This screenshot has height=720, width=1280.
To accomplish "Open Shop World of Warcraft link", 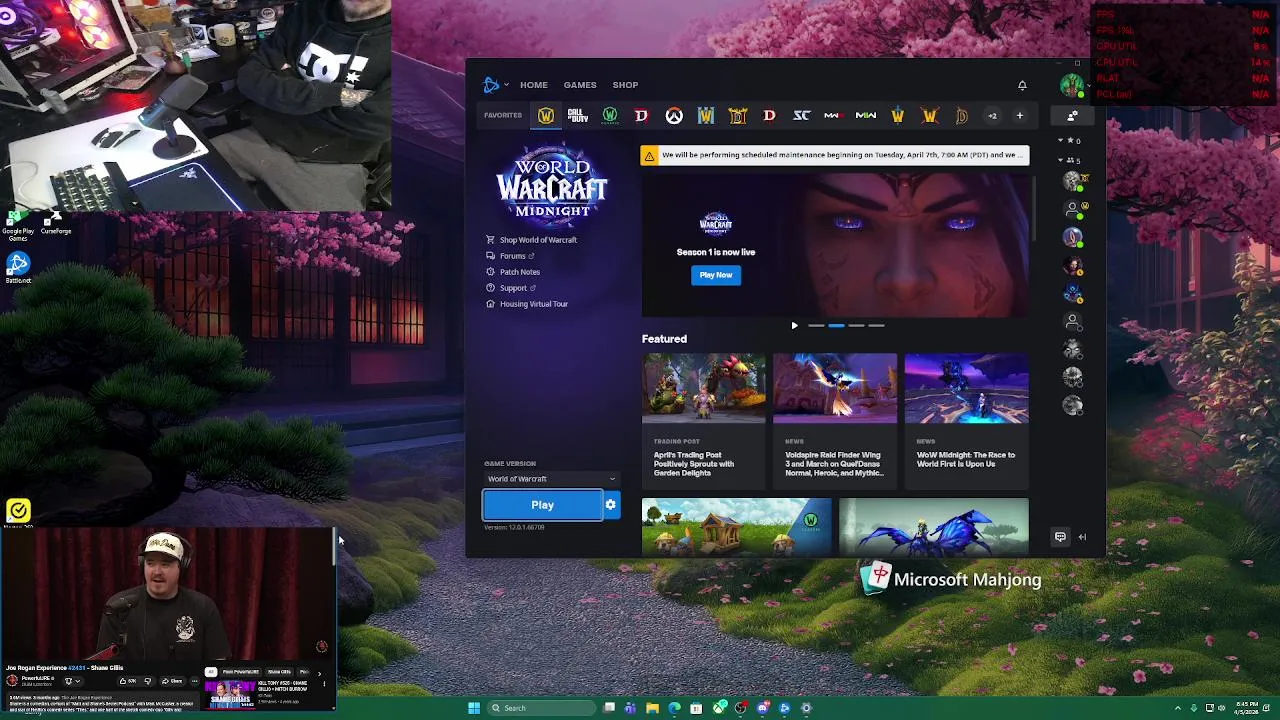I will click(x=531, y=240).
